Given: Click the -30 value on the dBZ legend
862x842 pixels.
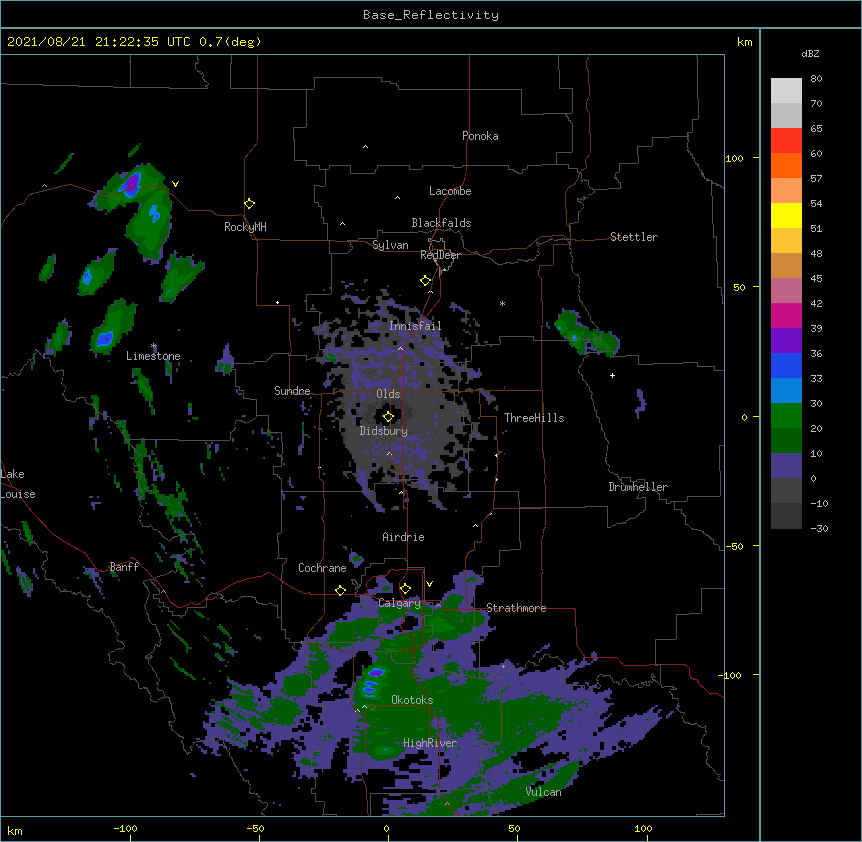Looking at the screenshot, I should click(819, 528).
